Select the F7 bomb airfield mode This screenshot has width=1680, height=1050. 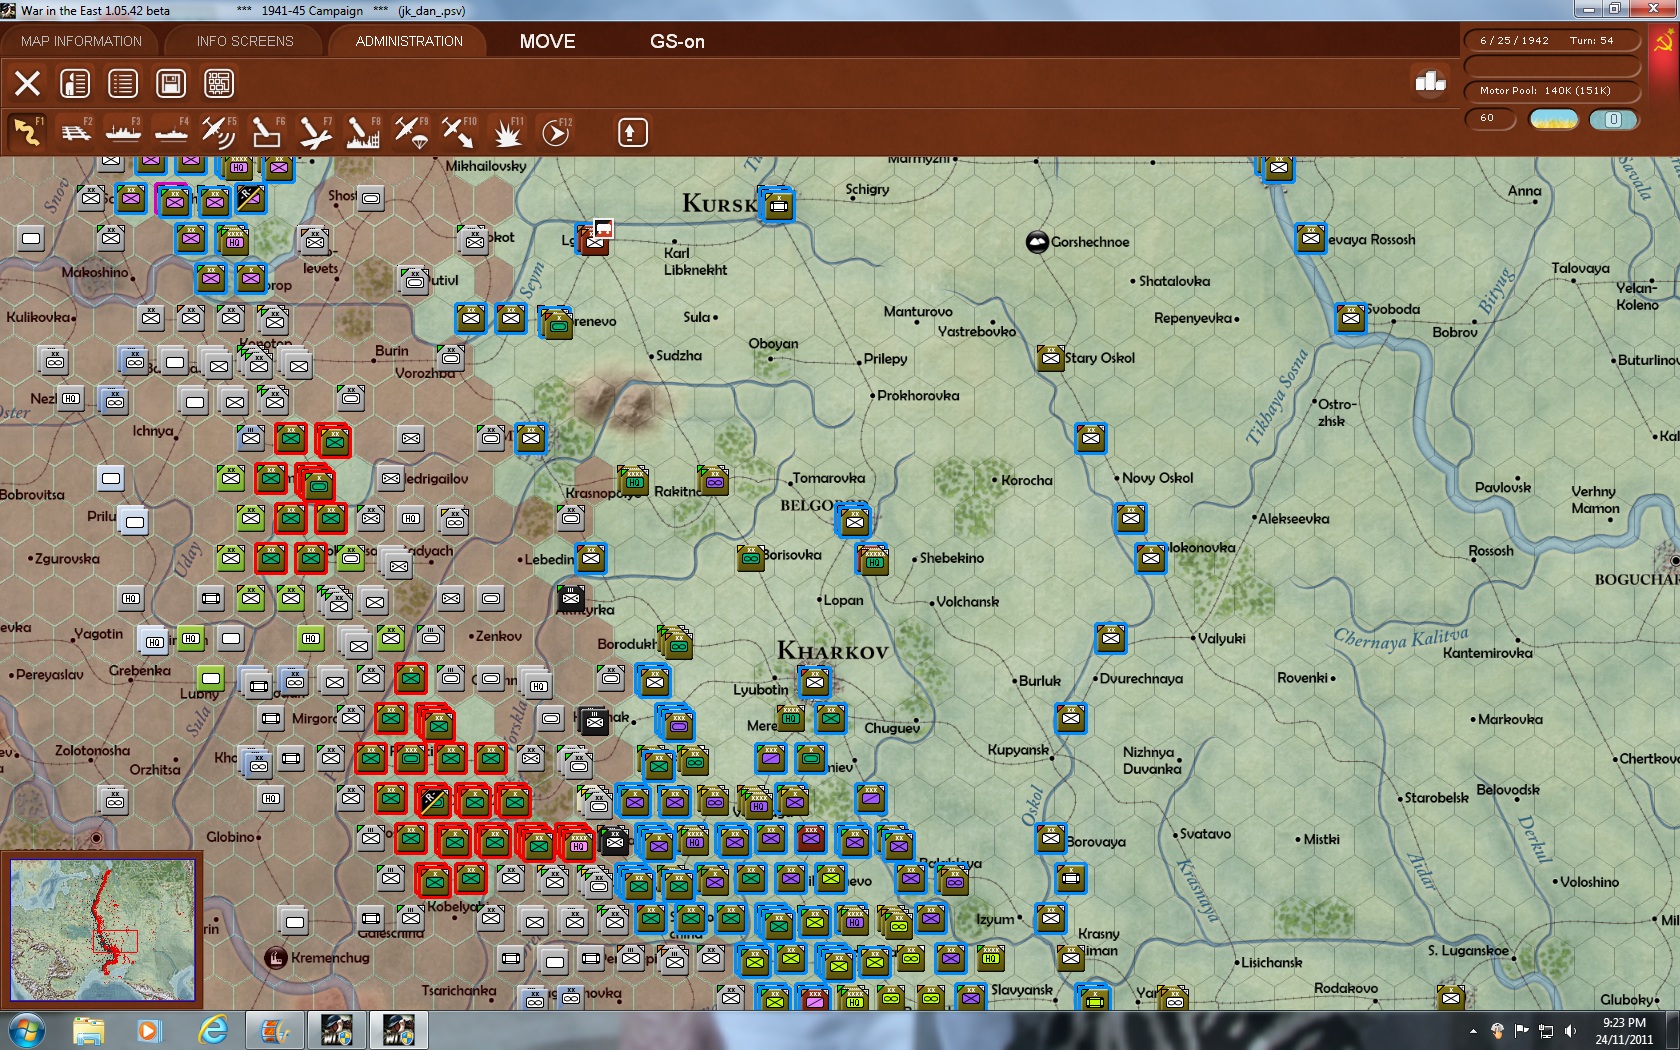[x=315, y=132]
